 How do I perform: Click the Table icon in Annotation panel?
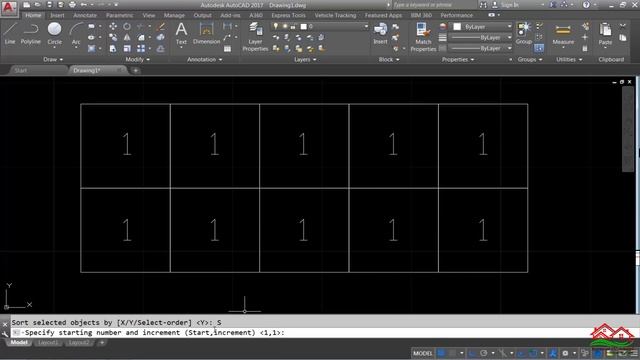(227, 49)
